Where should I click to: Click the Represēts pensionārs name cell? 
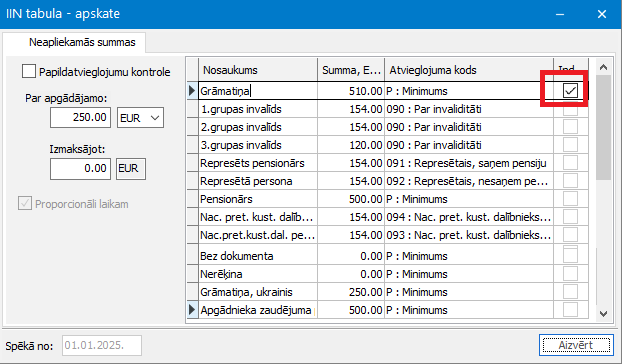[258, 163]
